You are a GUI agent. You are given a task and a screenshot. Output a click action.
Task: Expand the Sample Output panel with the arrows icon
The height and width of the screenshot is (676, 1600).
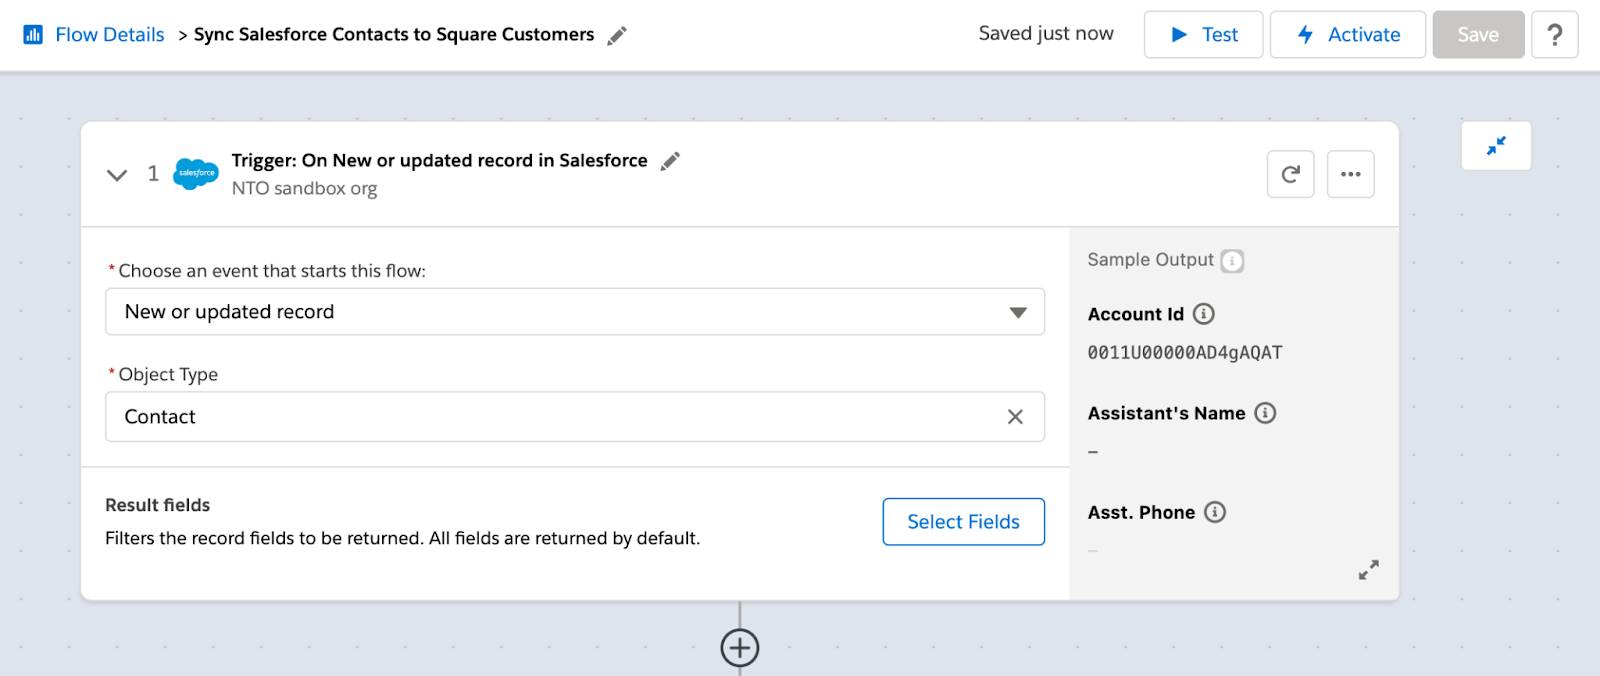1369,570
